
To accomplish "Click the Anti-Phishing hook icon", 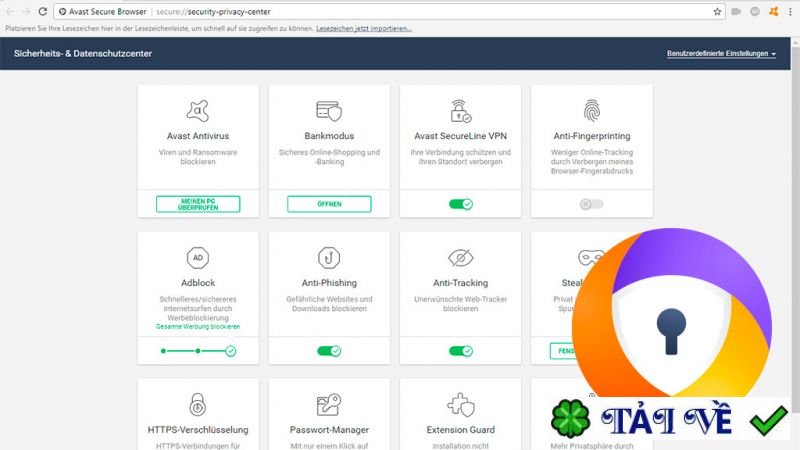I will 329,258.
